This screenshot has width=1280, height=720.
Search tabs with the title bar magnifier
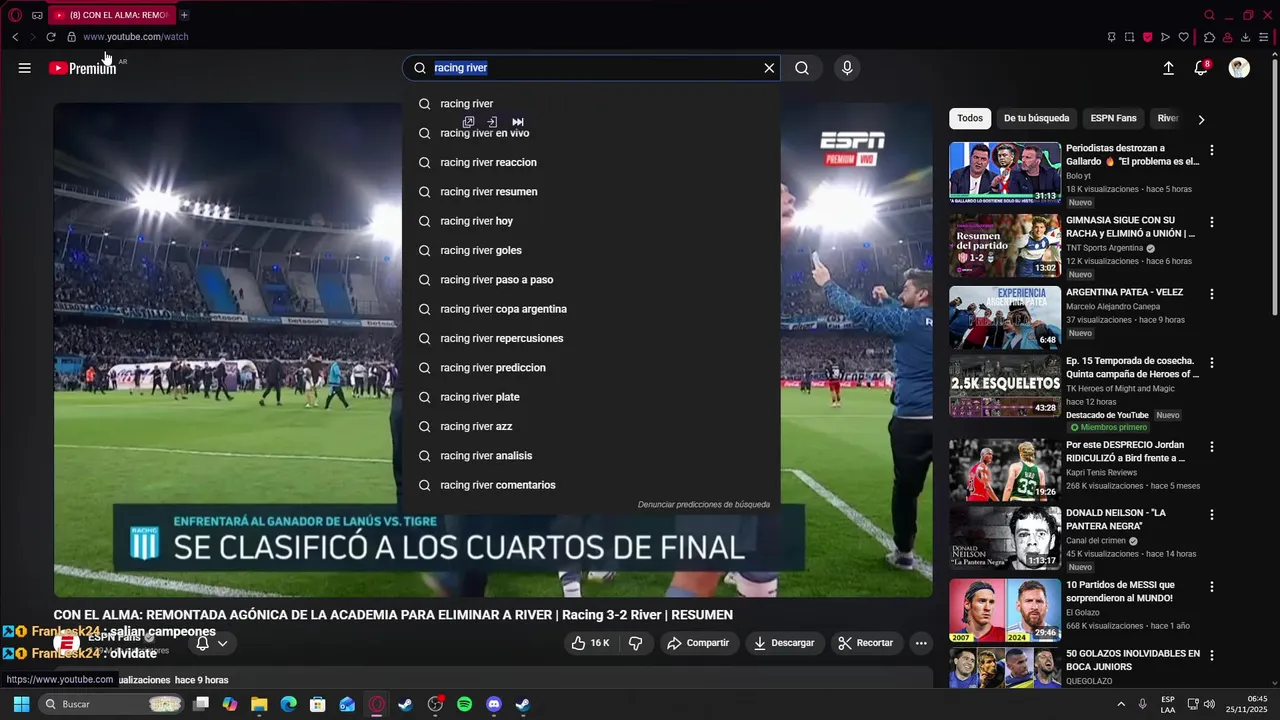click(x=1209, y=15)
